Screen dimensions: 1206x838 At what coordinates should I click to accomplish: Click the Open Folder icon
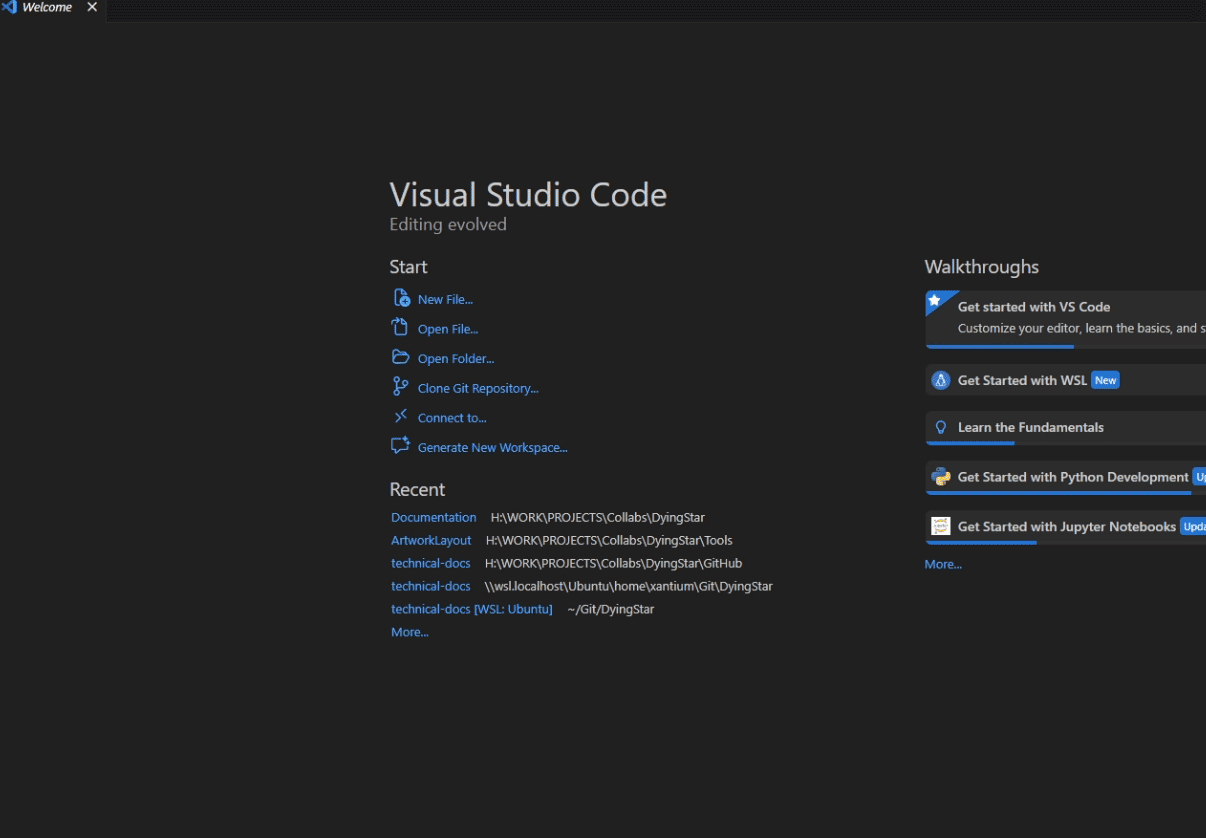400,357
